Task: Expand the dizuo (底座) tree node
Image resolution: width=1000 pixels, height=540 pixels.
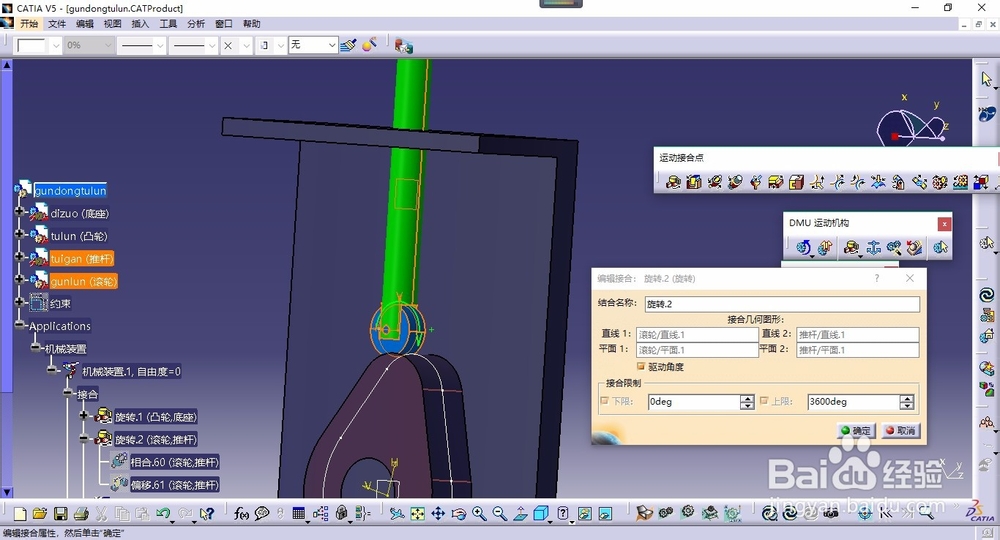Action: (19, 211)
